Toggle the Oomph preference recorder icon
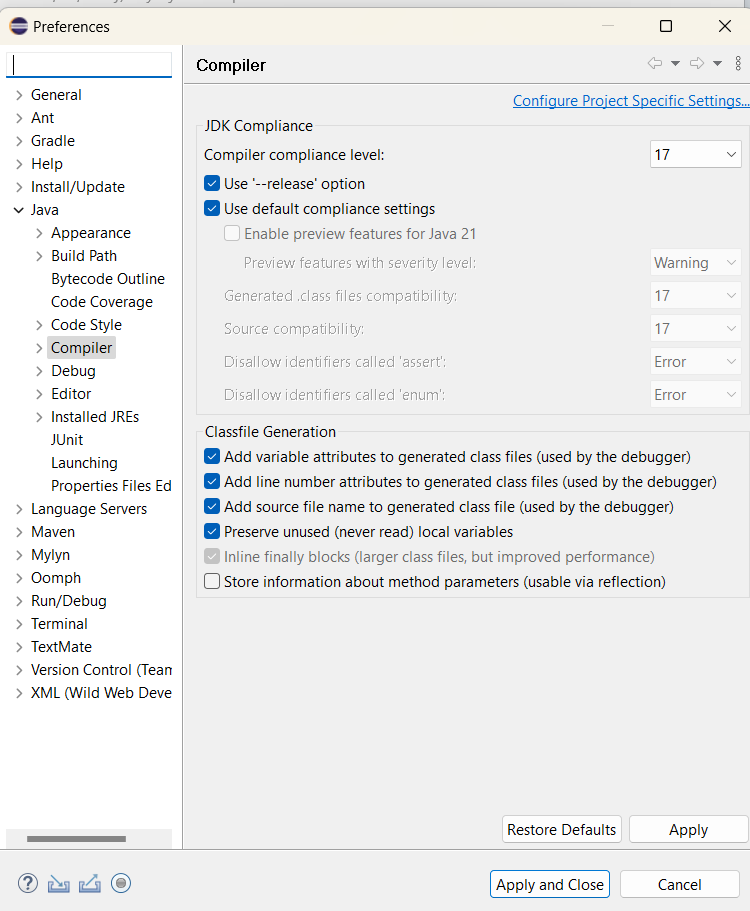The image size is (750, 911). click(121, 884)
